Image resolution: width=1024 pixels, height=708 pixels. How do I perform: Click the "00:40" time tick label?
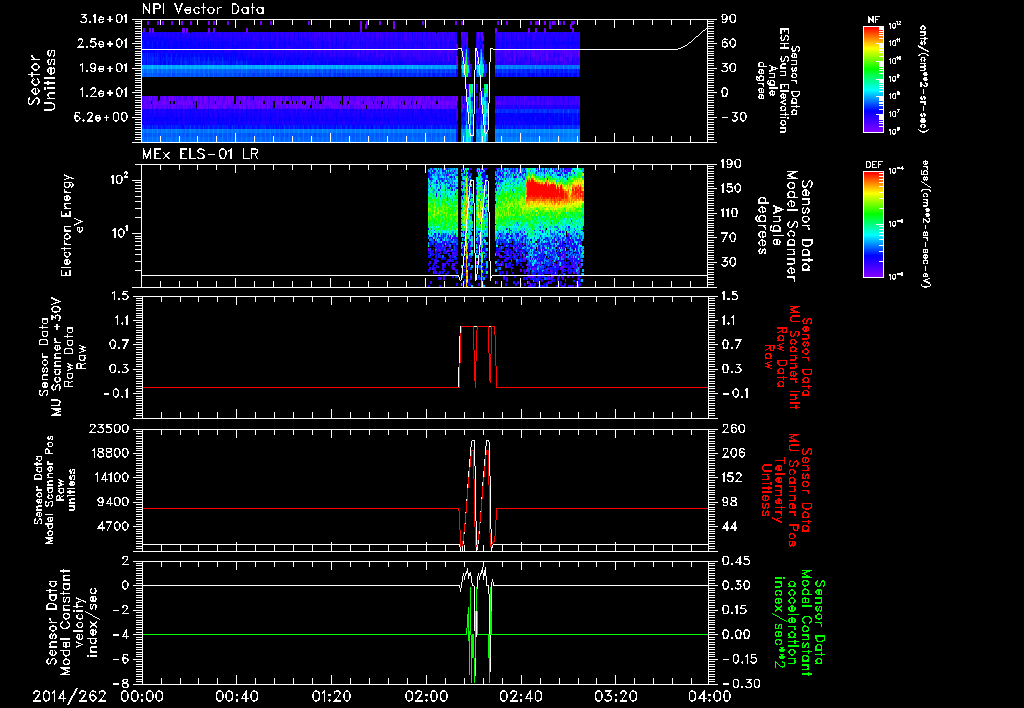[236, 696]
